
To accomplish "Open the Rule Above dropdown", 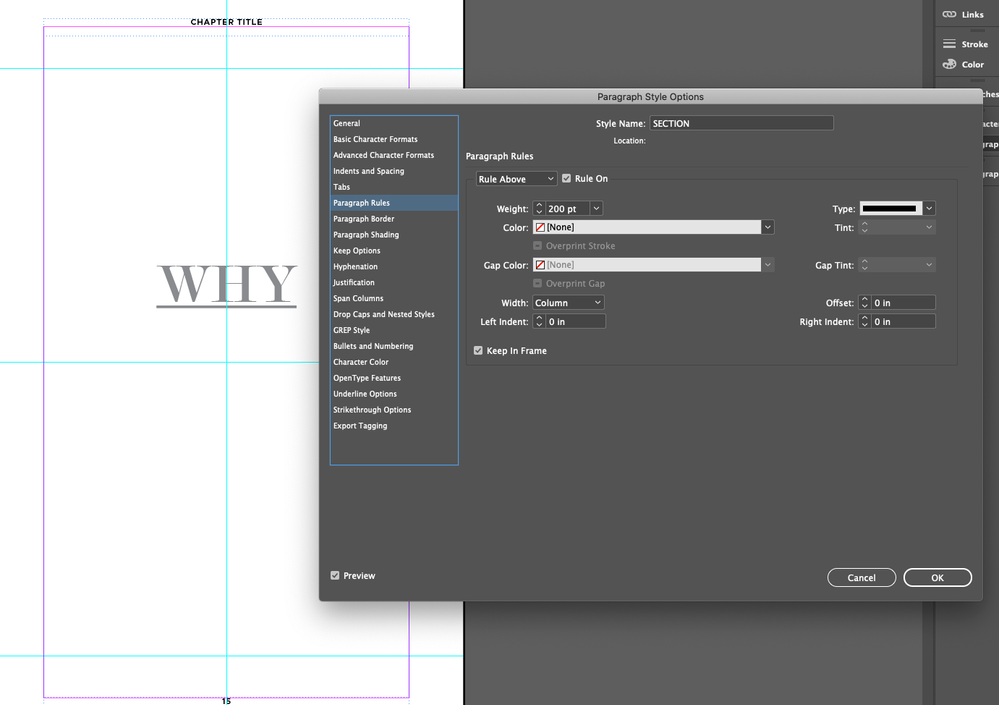I will (515, 178).
